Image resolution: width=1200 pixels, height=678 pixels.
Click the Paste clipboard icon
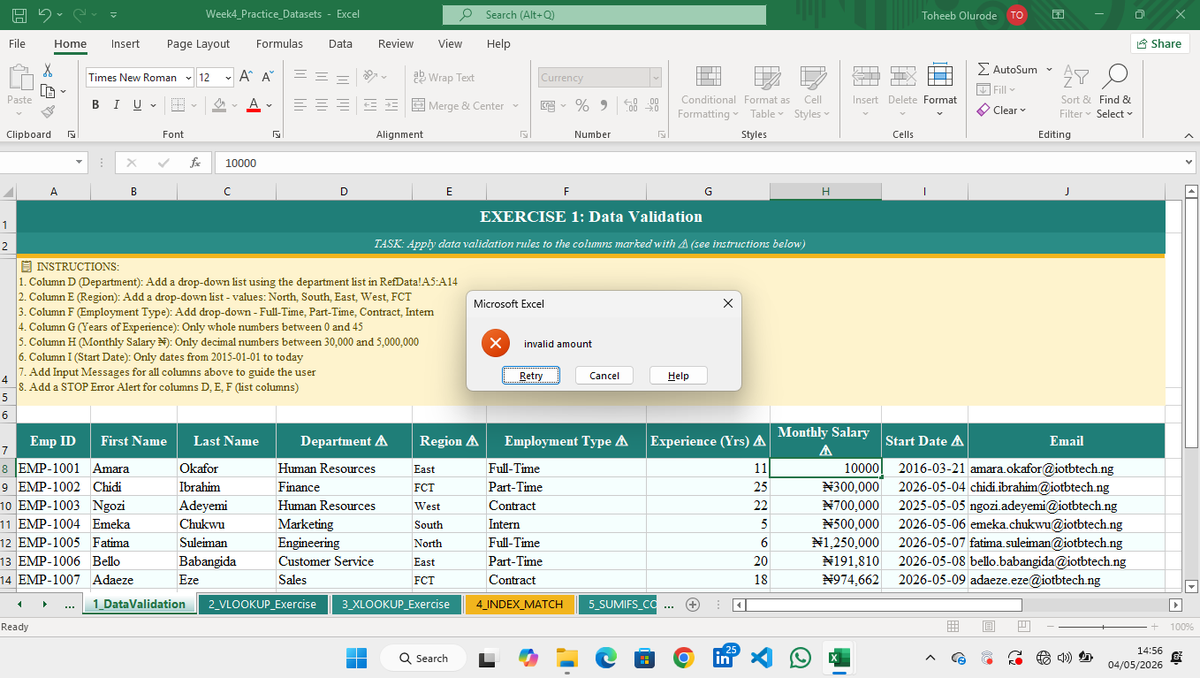click(19, 78)
